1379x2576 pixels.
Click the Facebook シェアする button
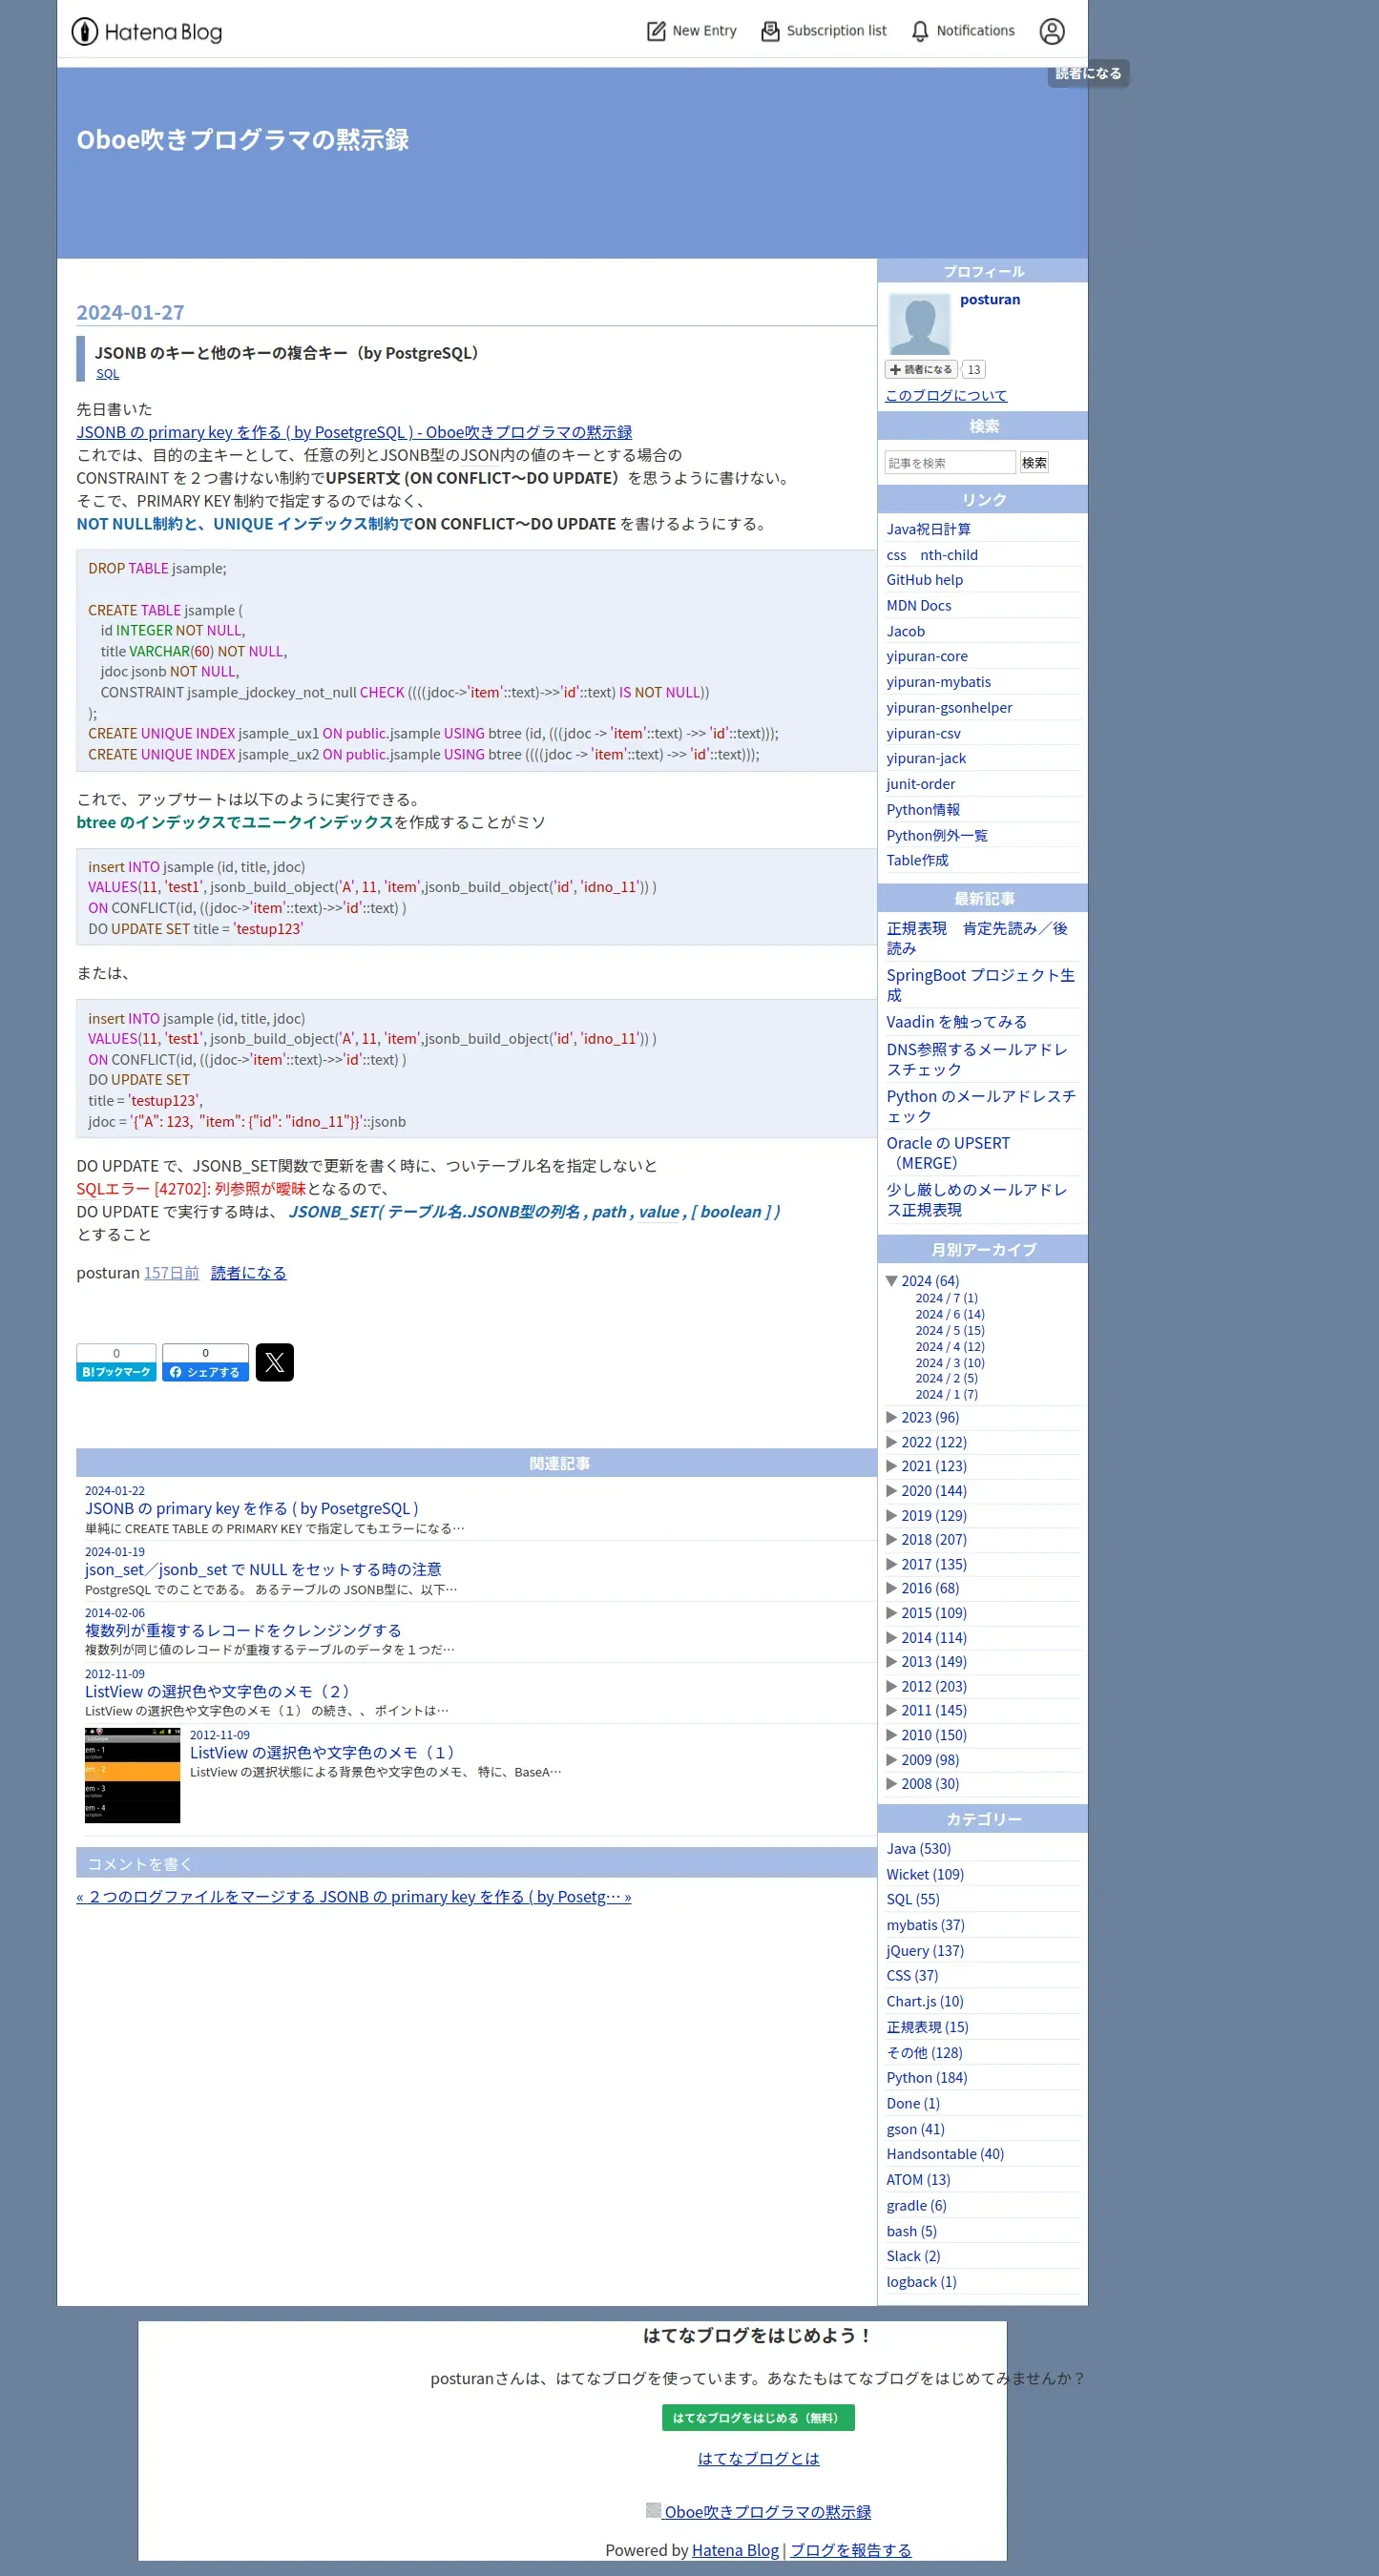pyautogui.click(x=205, y=1372)
